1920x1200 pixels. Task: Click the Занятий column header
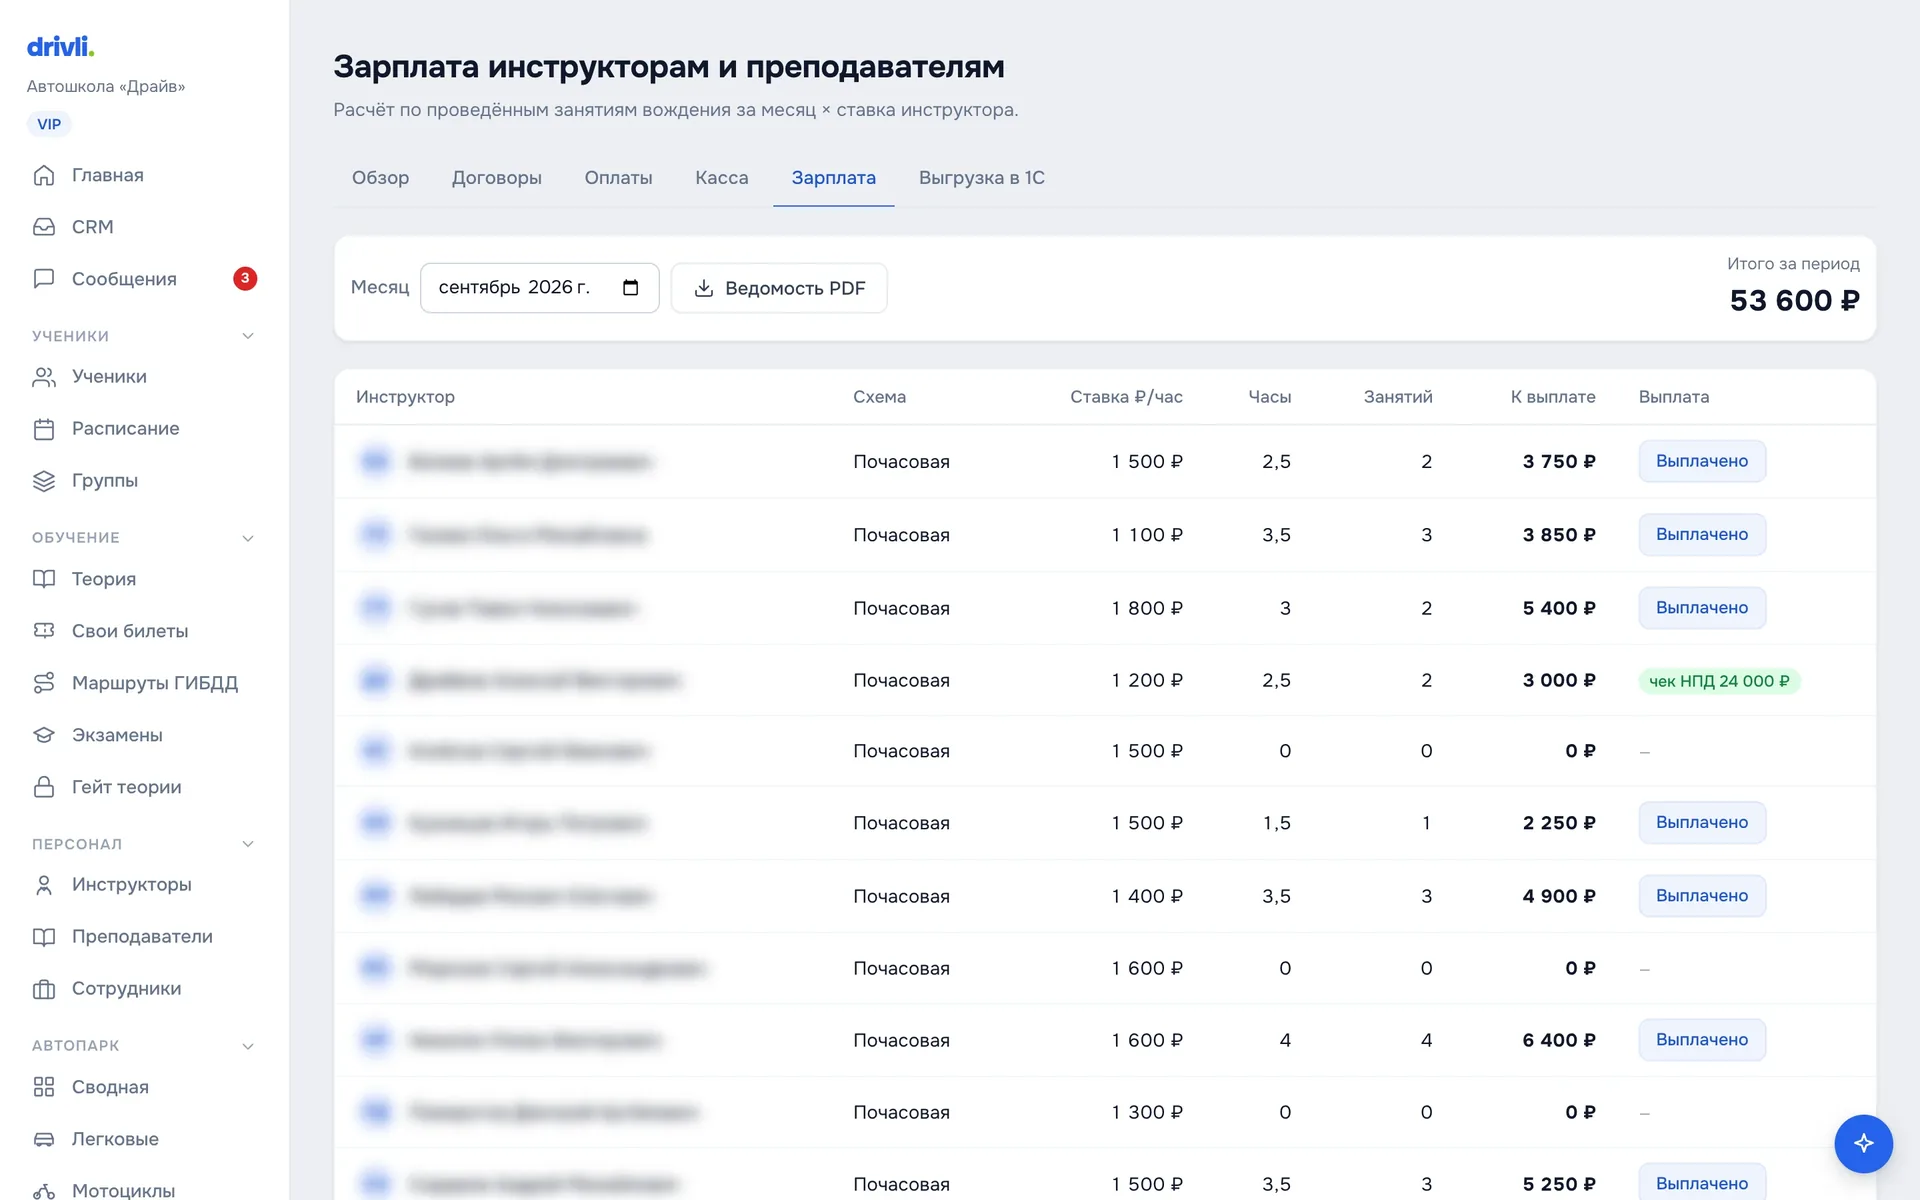click(x=1398, y=397)
